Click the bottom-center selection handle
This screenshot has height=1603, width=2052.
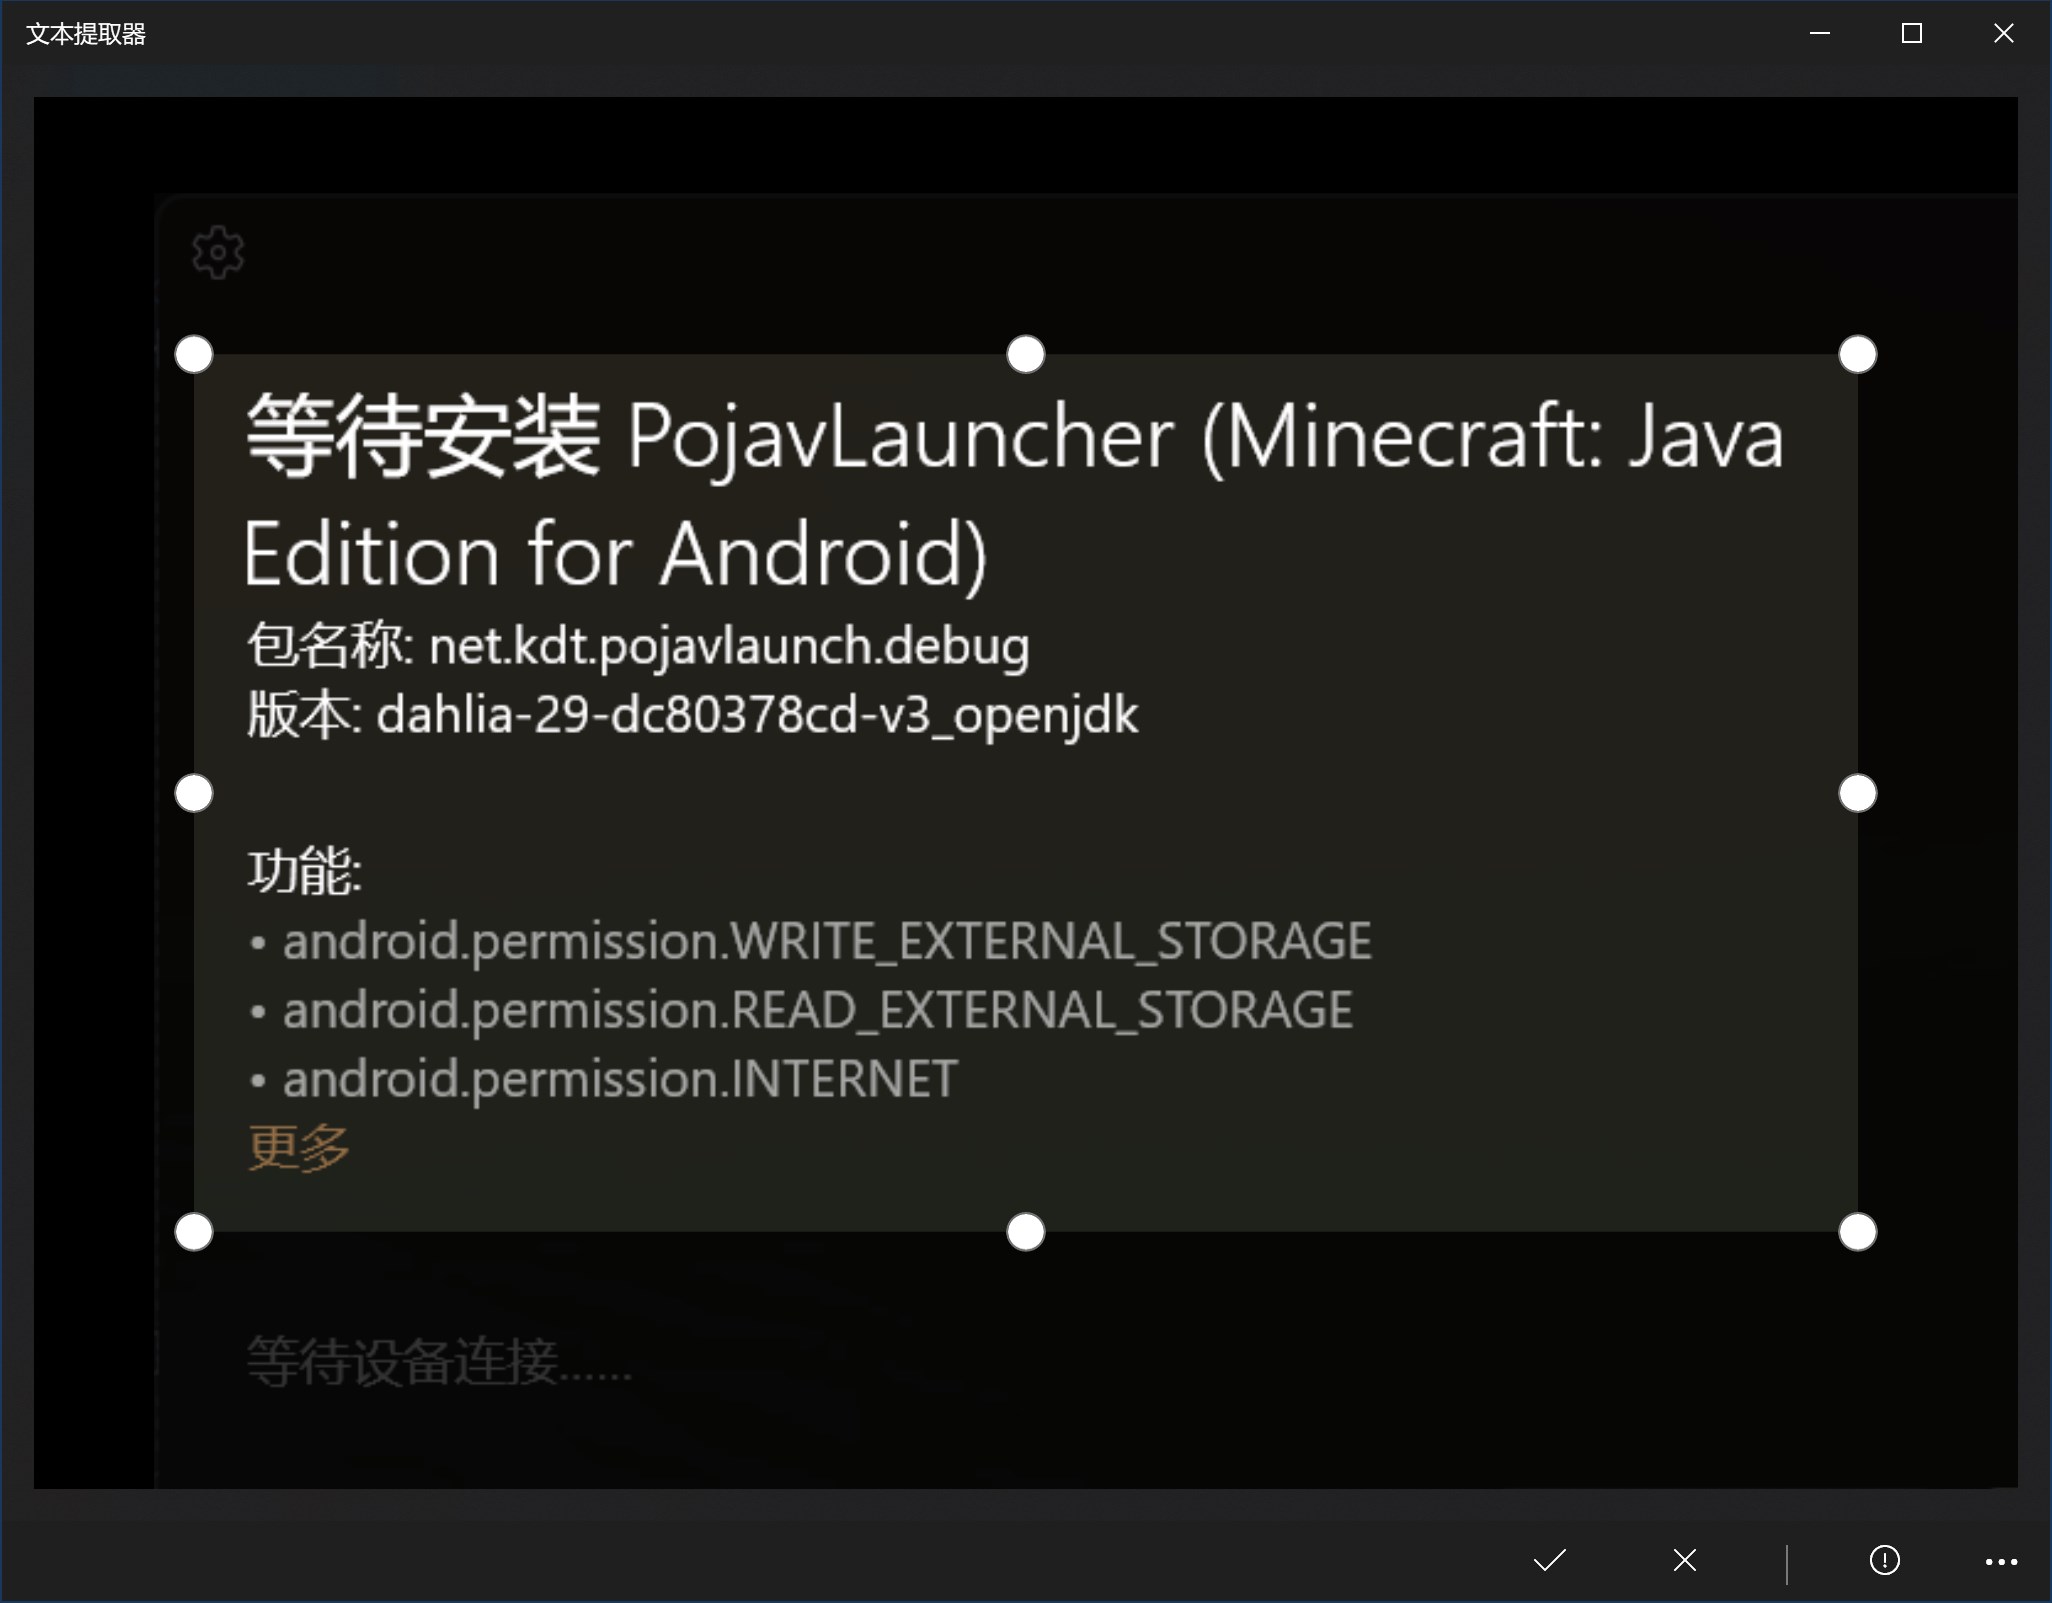click(1026, 1232)
